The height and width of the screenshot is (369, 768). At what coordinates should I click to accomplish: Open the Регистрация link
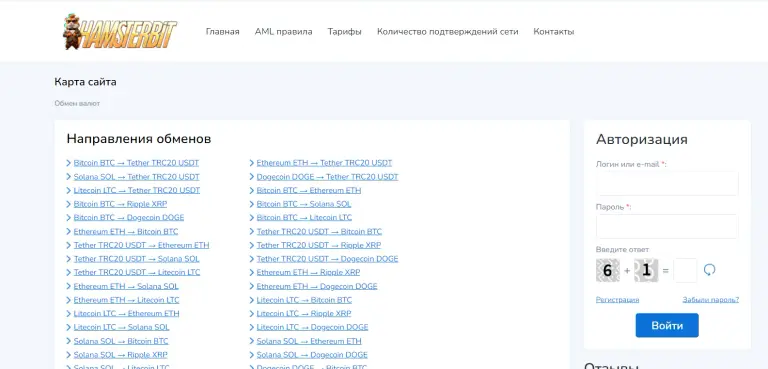tap(617, 300)
